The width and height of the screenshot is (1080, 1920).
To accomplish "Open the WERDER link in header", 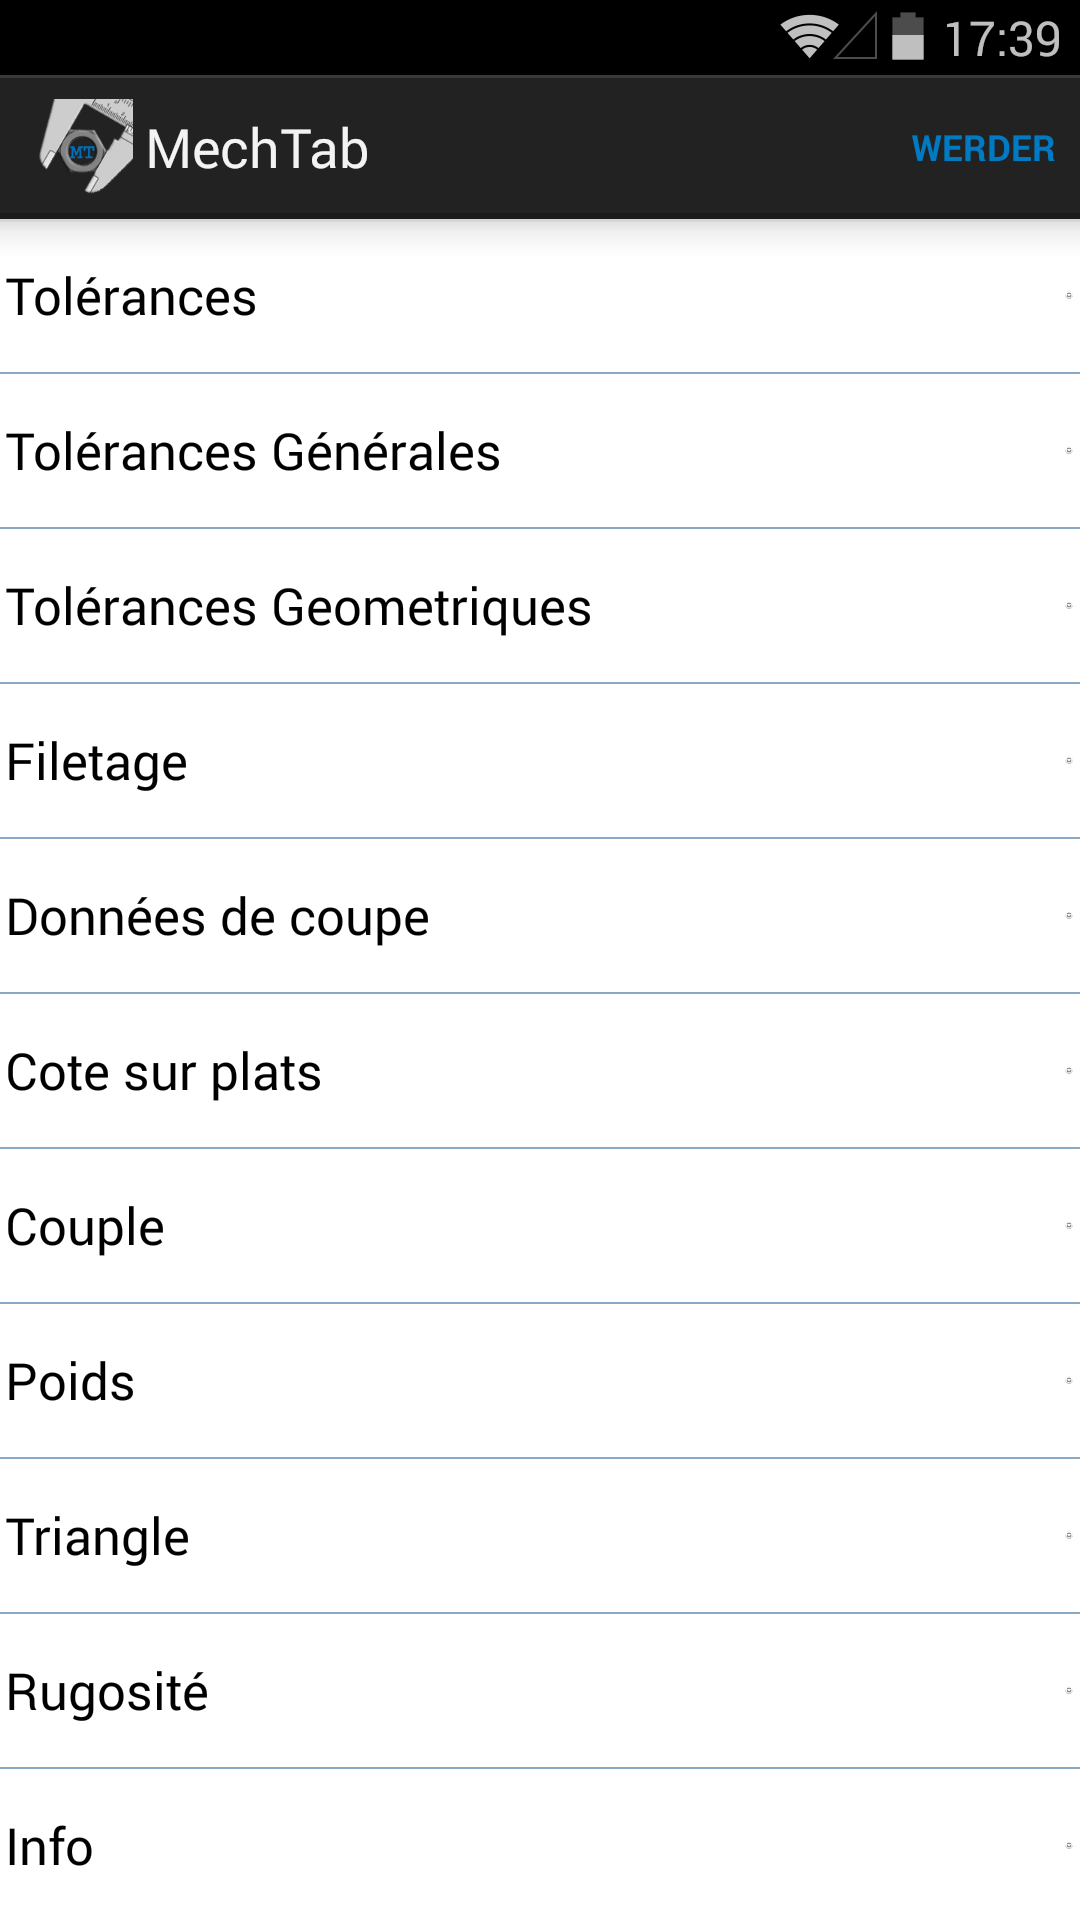I will pos(983,149).
